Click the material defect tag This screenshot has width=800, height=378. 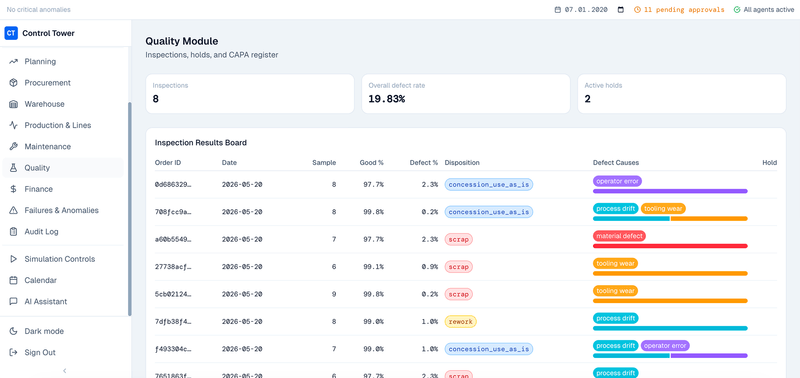pyautogui.click(x=619, y=236)
